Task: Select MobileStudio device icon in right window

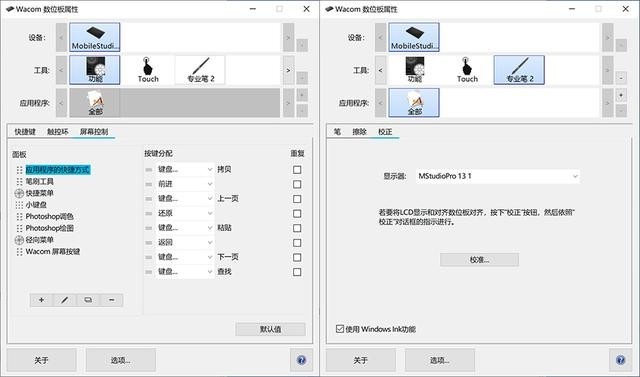Action: (414, 37)
